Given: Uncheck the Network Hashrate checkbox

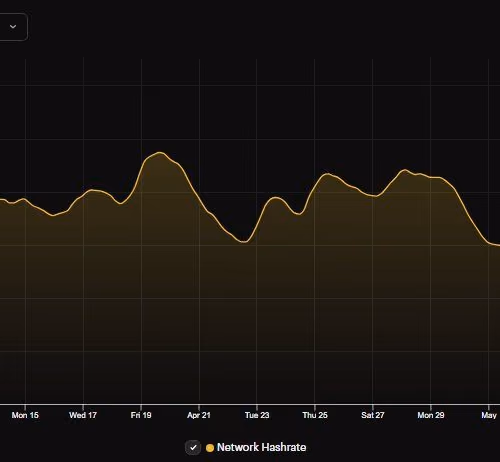Looking at the screenshot, I should click(193, 447).
